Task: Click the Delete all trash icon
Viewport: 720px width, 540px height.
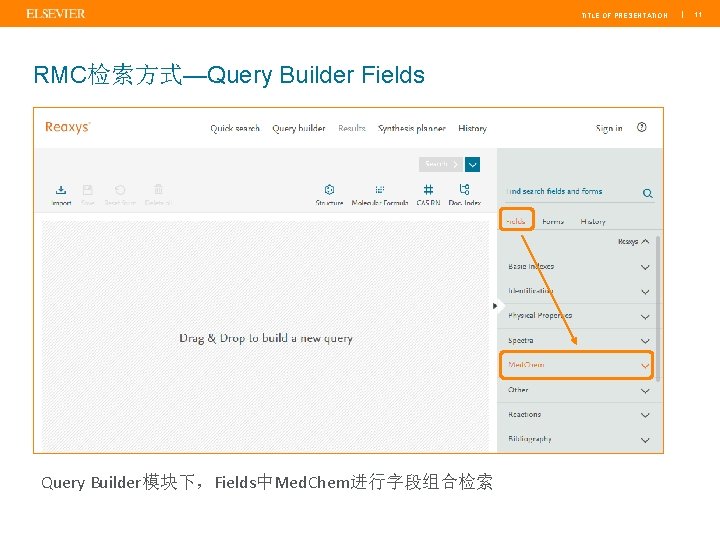Action: click(158, 189)
